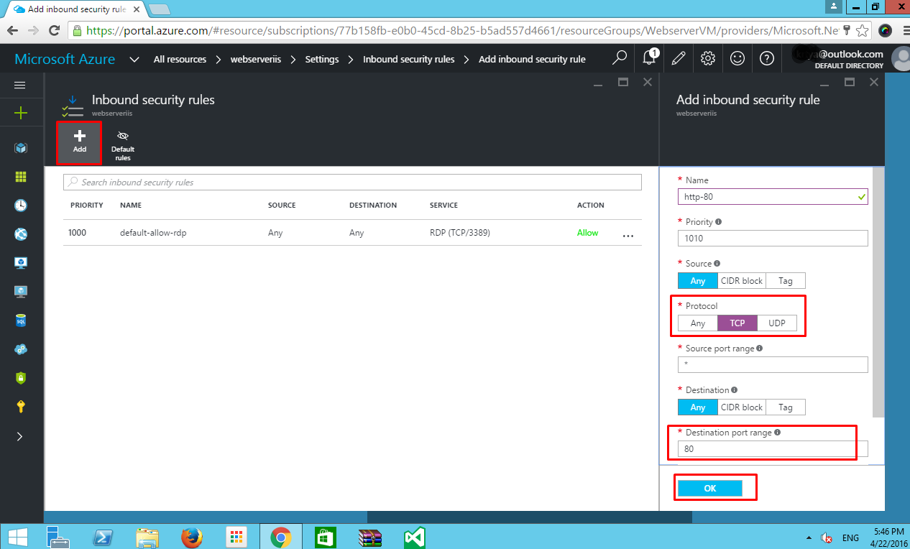Click the blade vertical scrollbar
Screen dimensions: 910x549
(x=878, y=292)
